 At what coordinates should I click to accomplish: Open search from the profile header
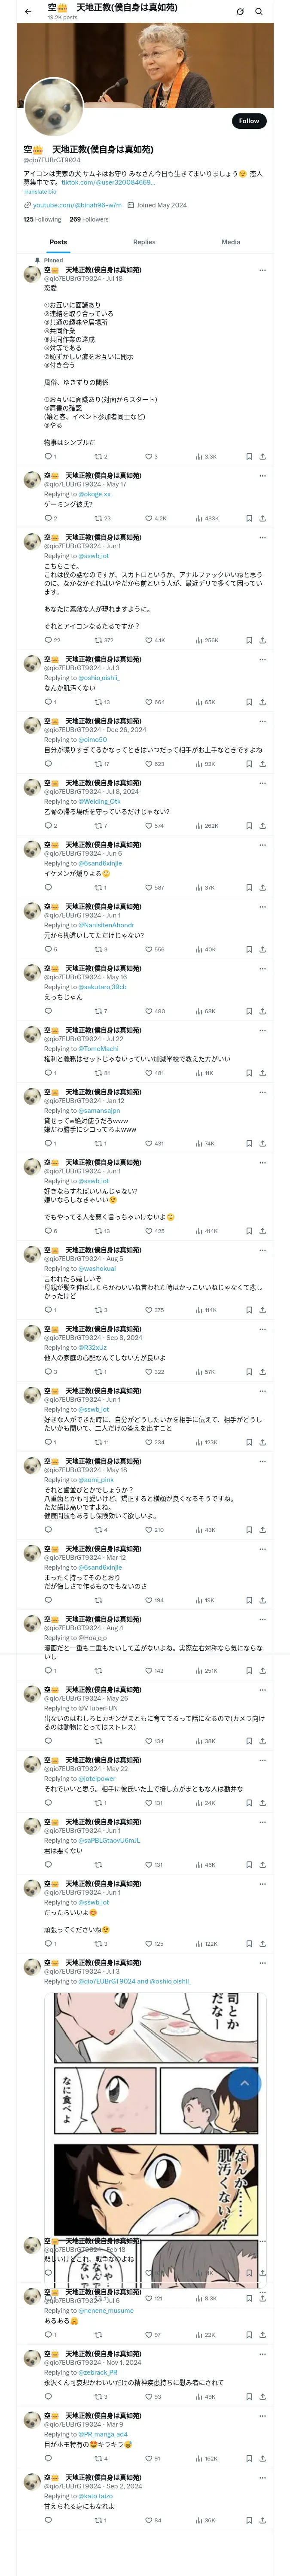click(x=259, y=12)
